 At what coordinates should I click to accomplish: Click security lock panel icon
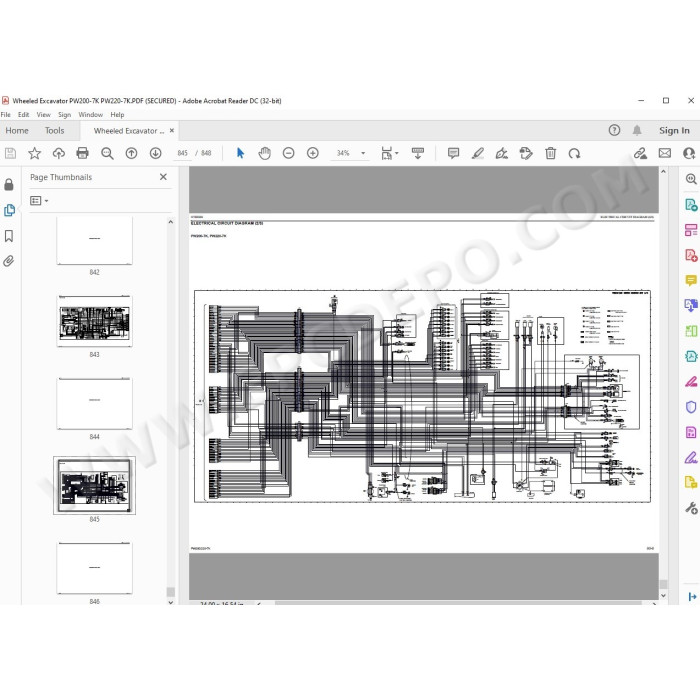click(9, 185)
